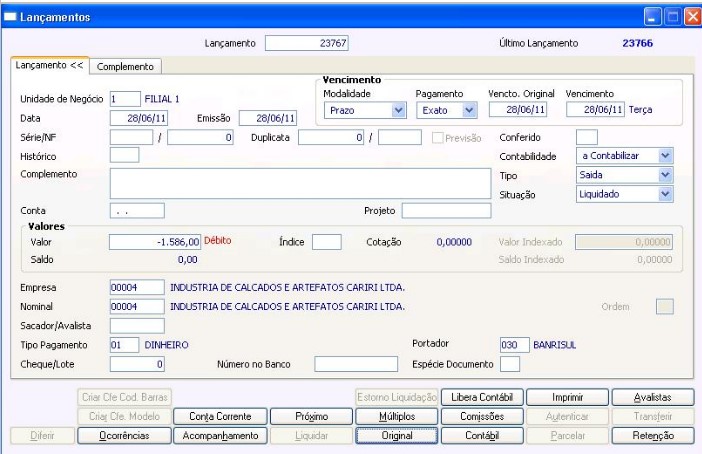Click the Lançamentos window title icon
This screenshot has height=454, width=702.
coord(10,17)
